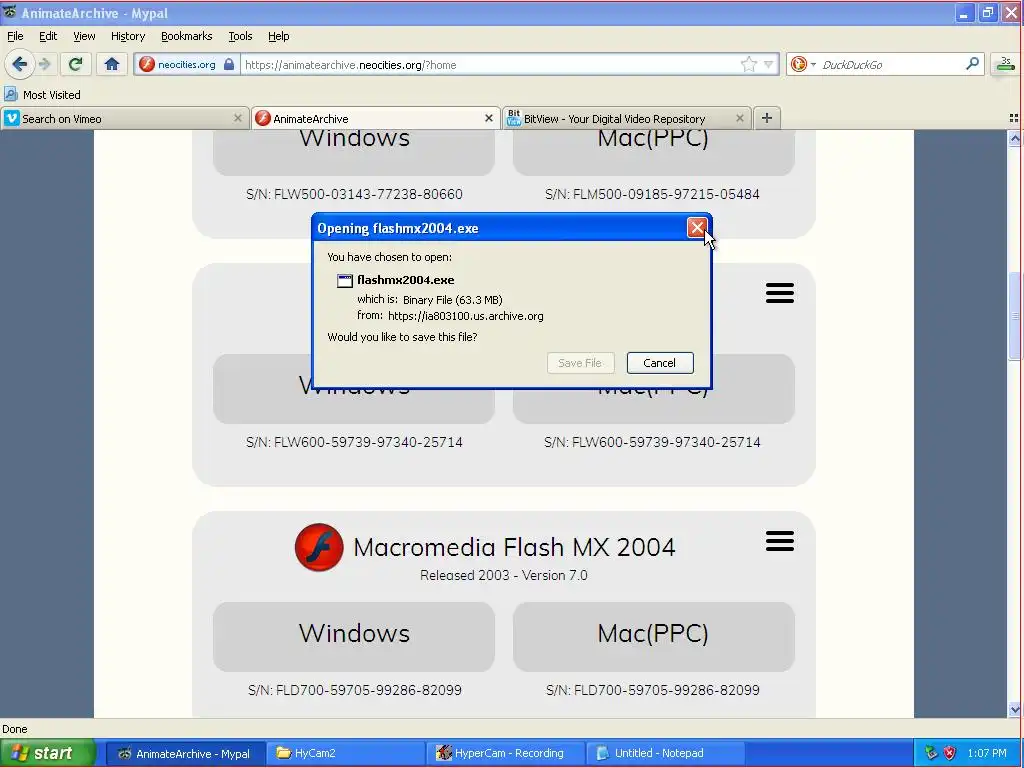This screenshot has width=1024, height=768.
Task: Click serial FLW500-03143-77238-80660 text
Action: click(x=354, y=194)
